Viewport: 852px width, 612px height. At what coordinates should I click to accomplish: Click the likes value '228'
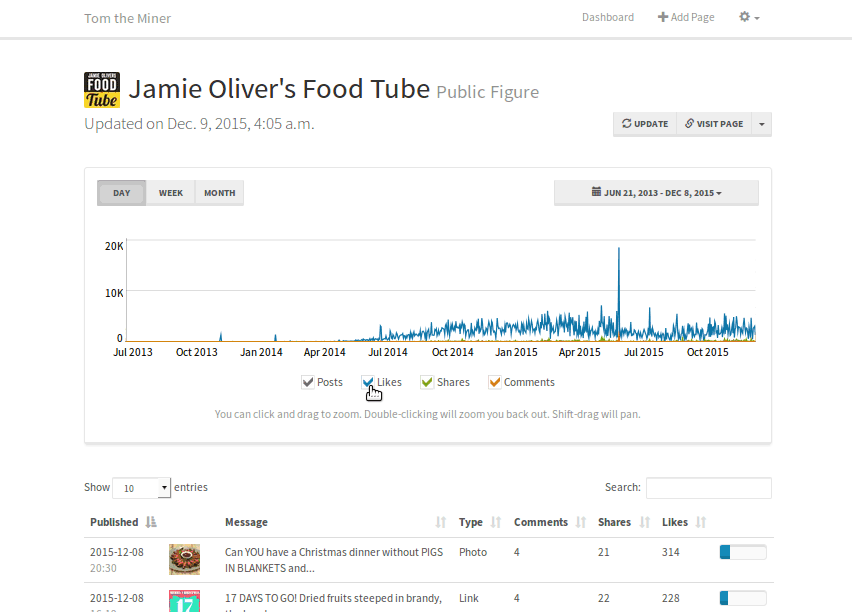671,598
